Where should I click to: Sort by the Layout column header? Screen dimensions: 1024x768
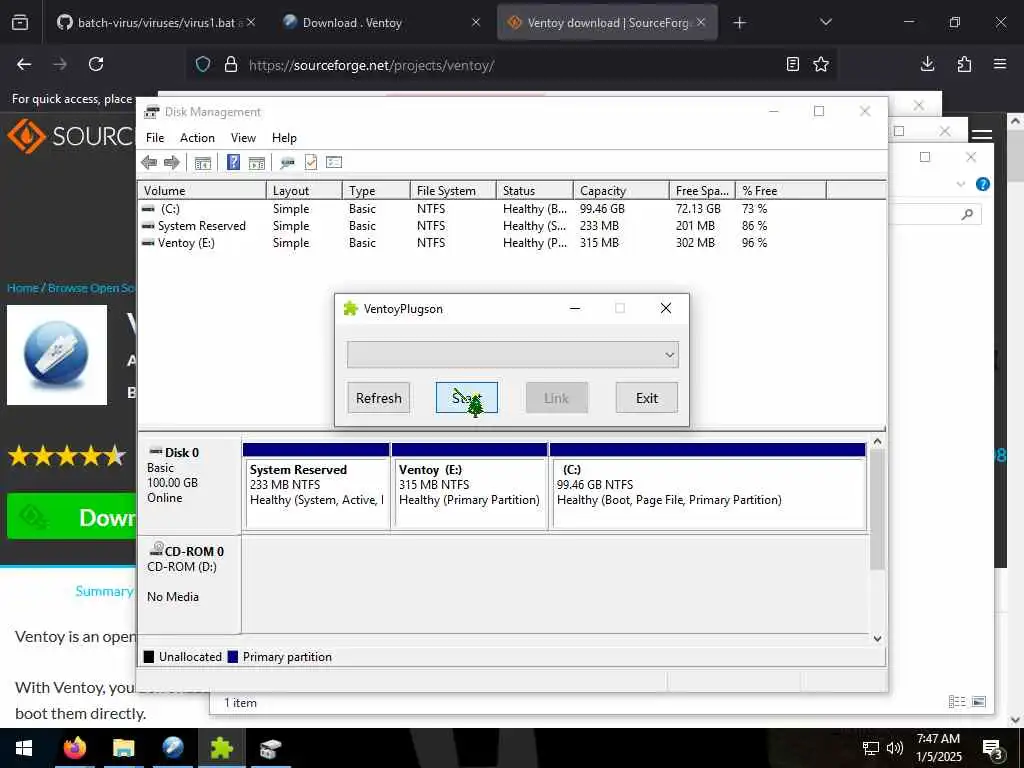pos(304,191)
